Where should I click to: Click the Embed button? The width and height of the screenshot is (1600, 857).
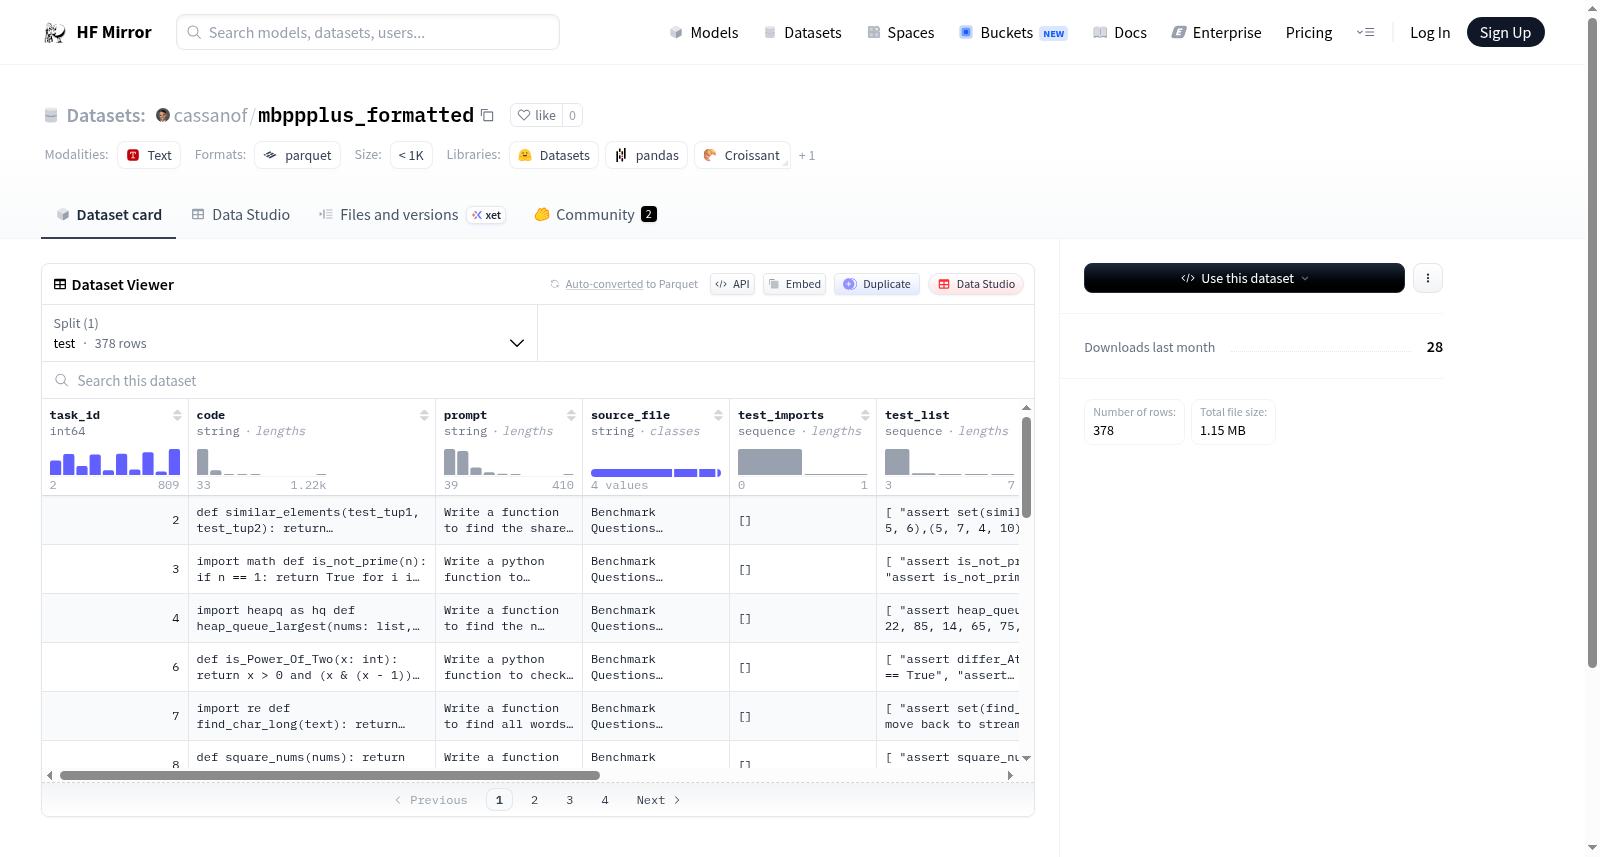(x=794, y=284)
